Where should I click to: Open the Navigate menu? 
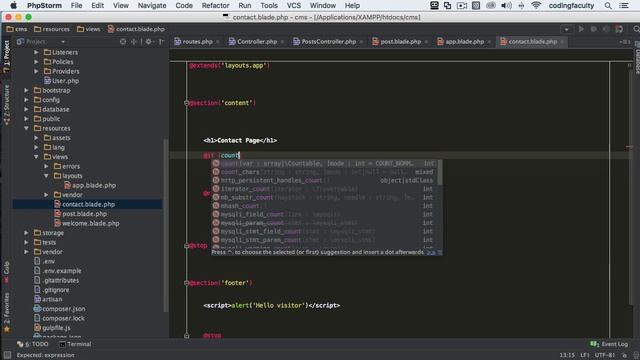click(152, 5)
